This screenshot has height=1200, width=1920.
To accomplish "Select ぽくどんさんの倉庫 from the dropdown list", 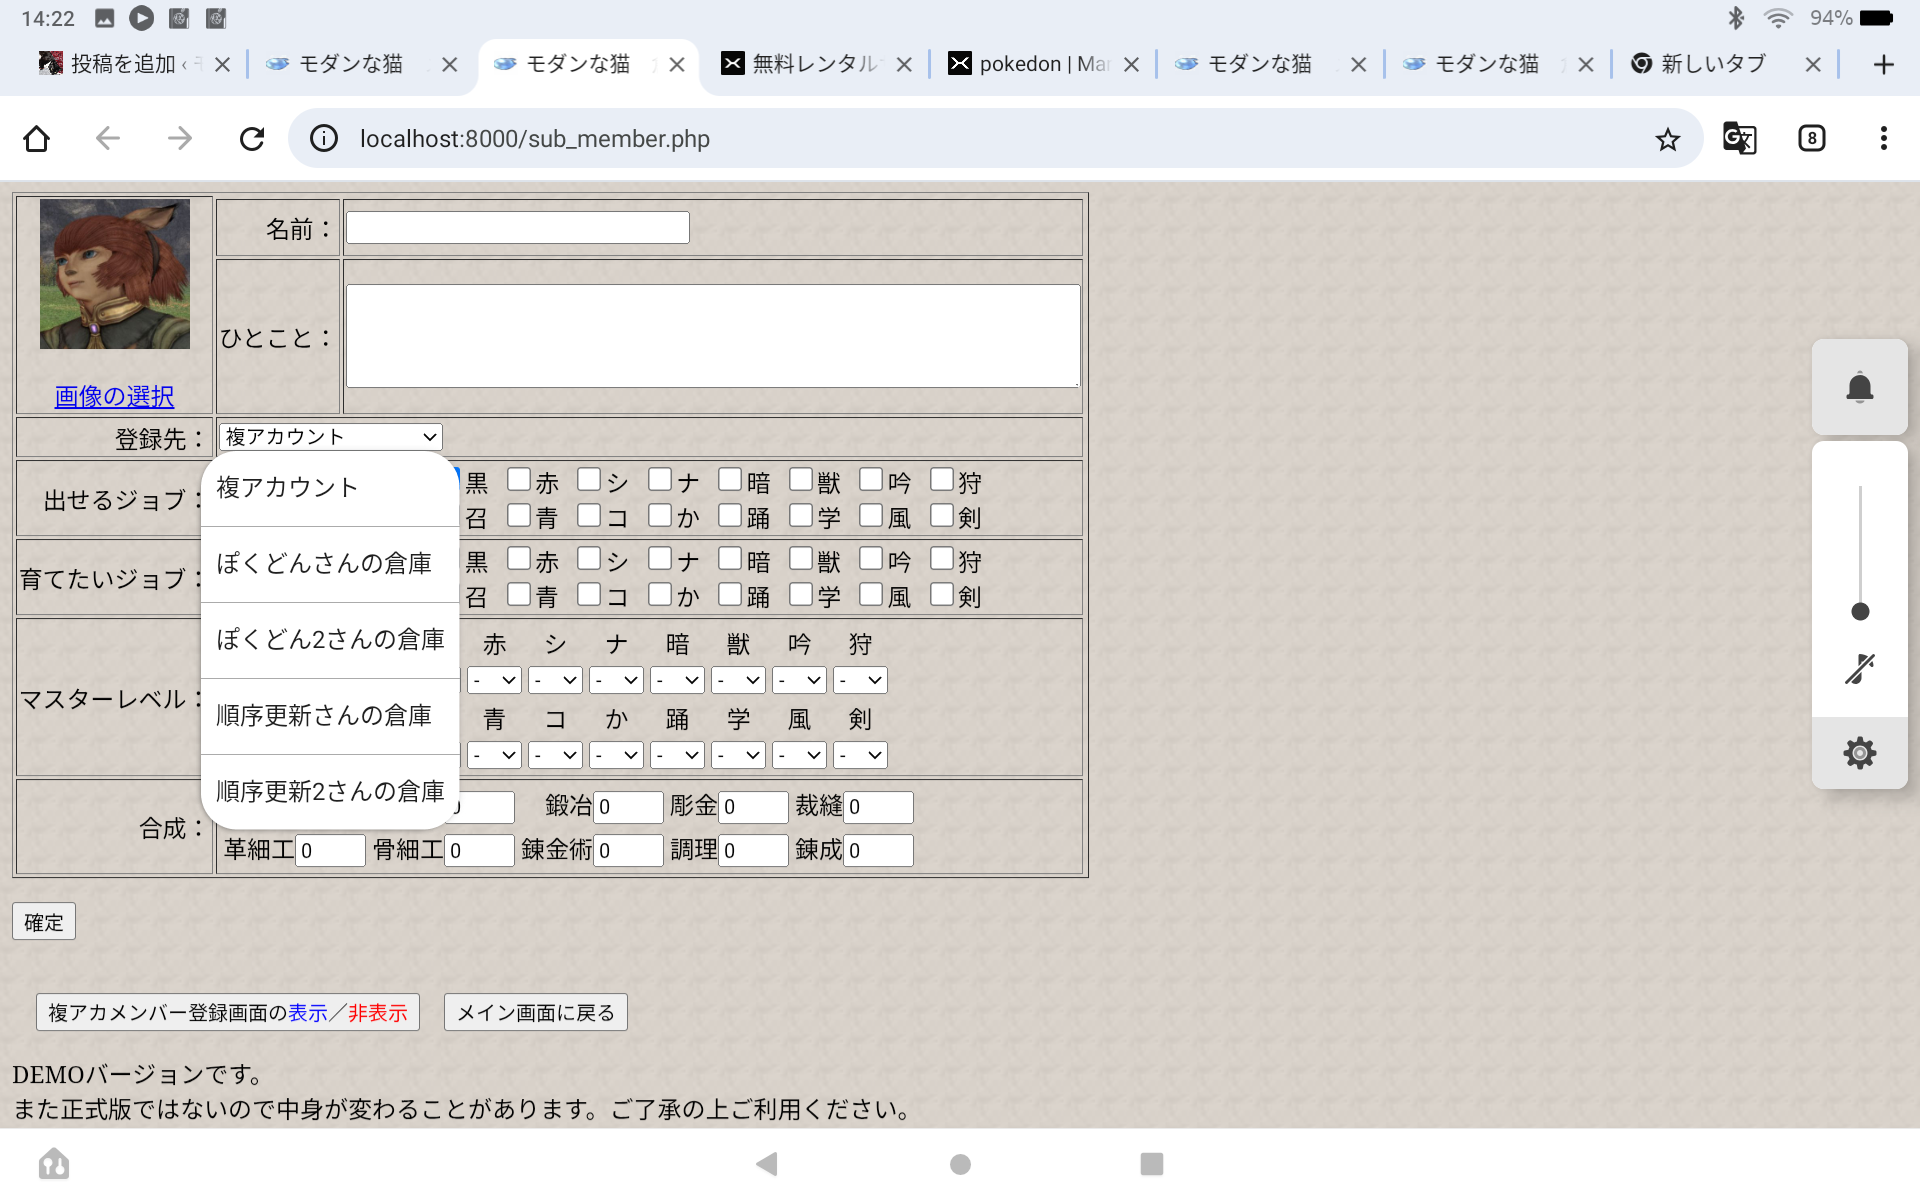I will (325, 563).
